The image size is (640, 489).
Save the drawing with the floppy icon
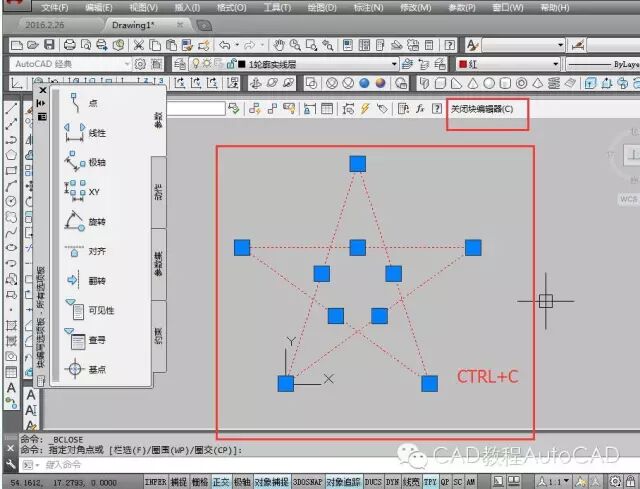pyautogui.click(x=49, y=44)
